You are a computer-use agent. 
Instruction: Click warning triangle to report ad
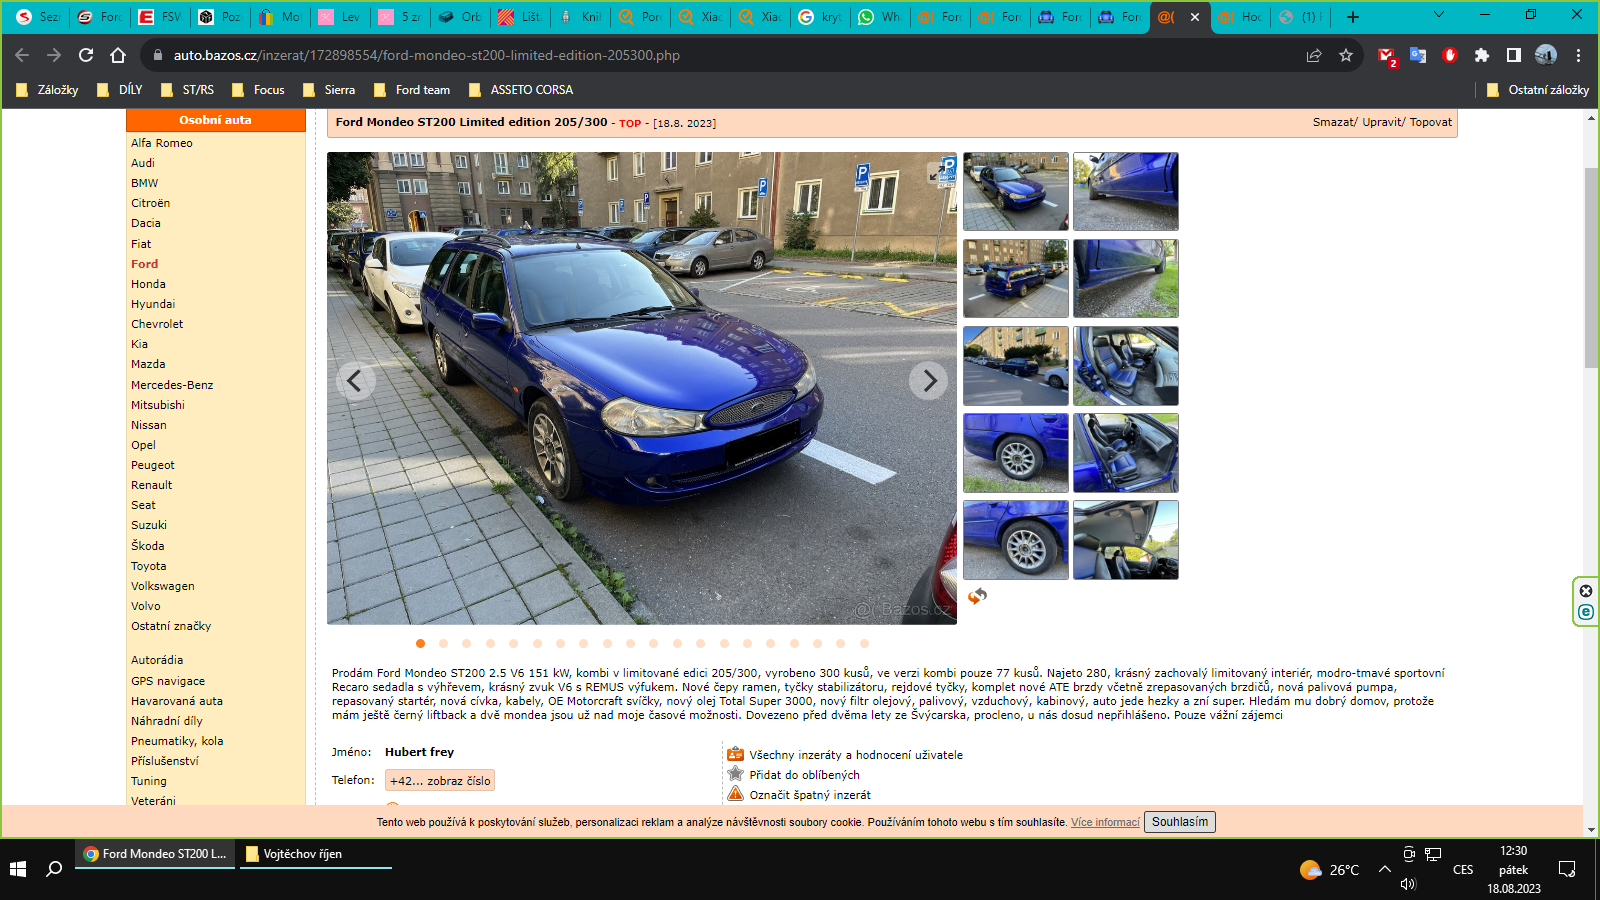(x=735, y=794)
